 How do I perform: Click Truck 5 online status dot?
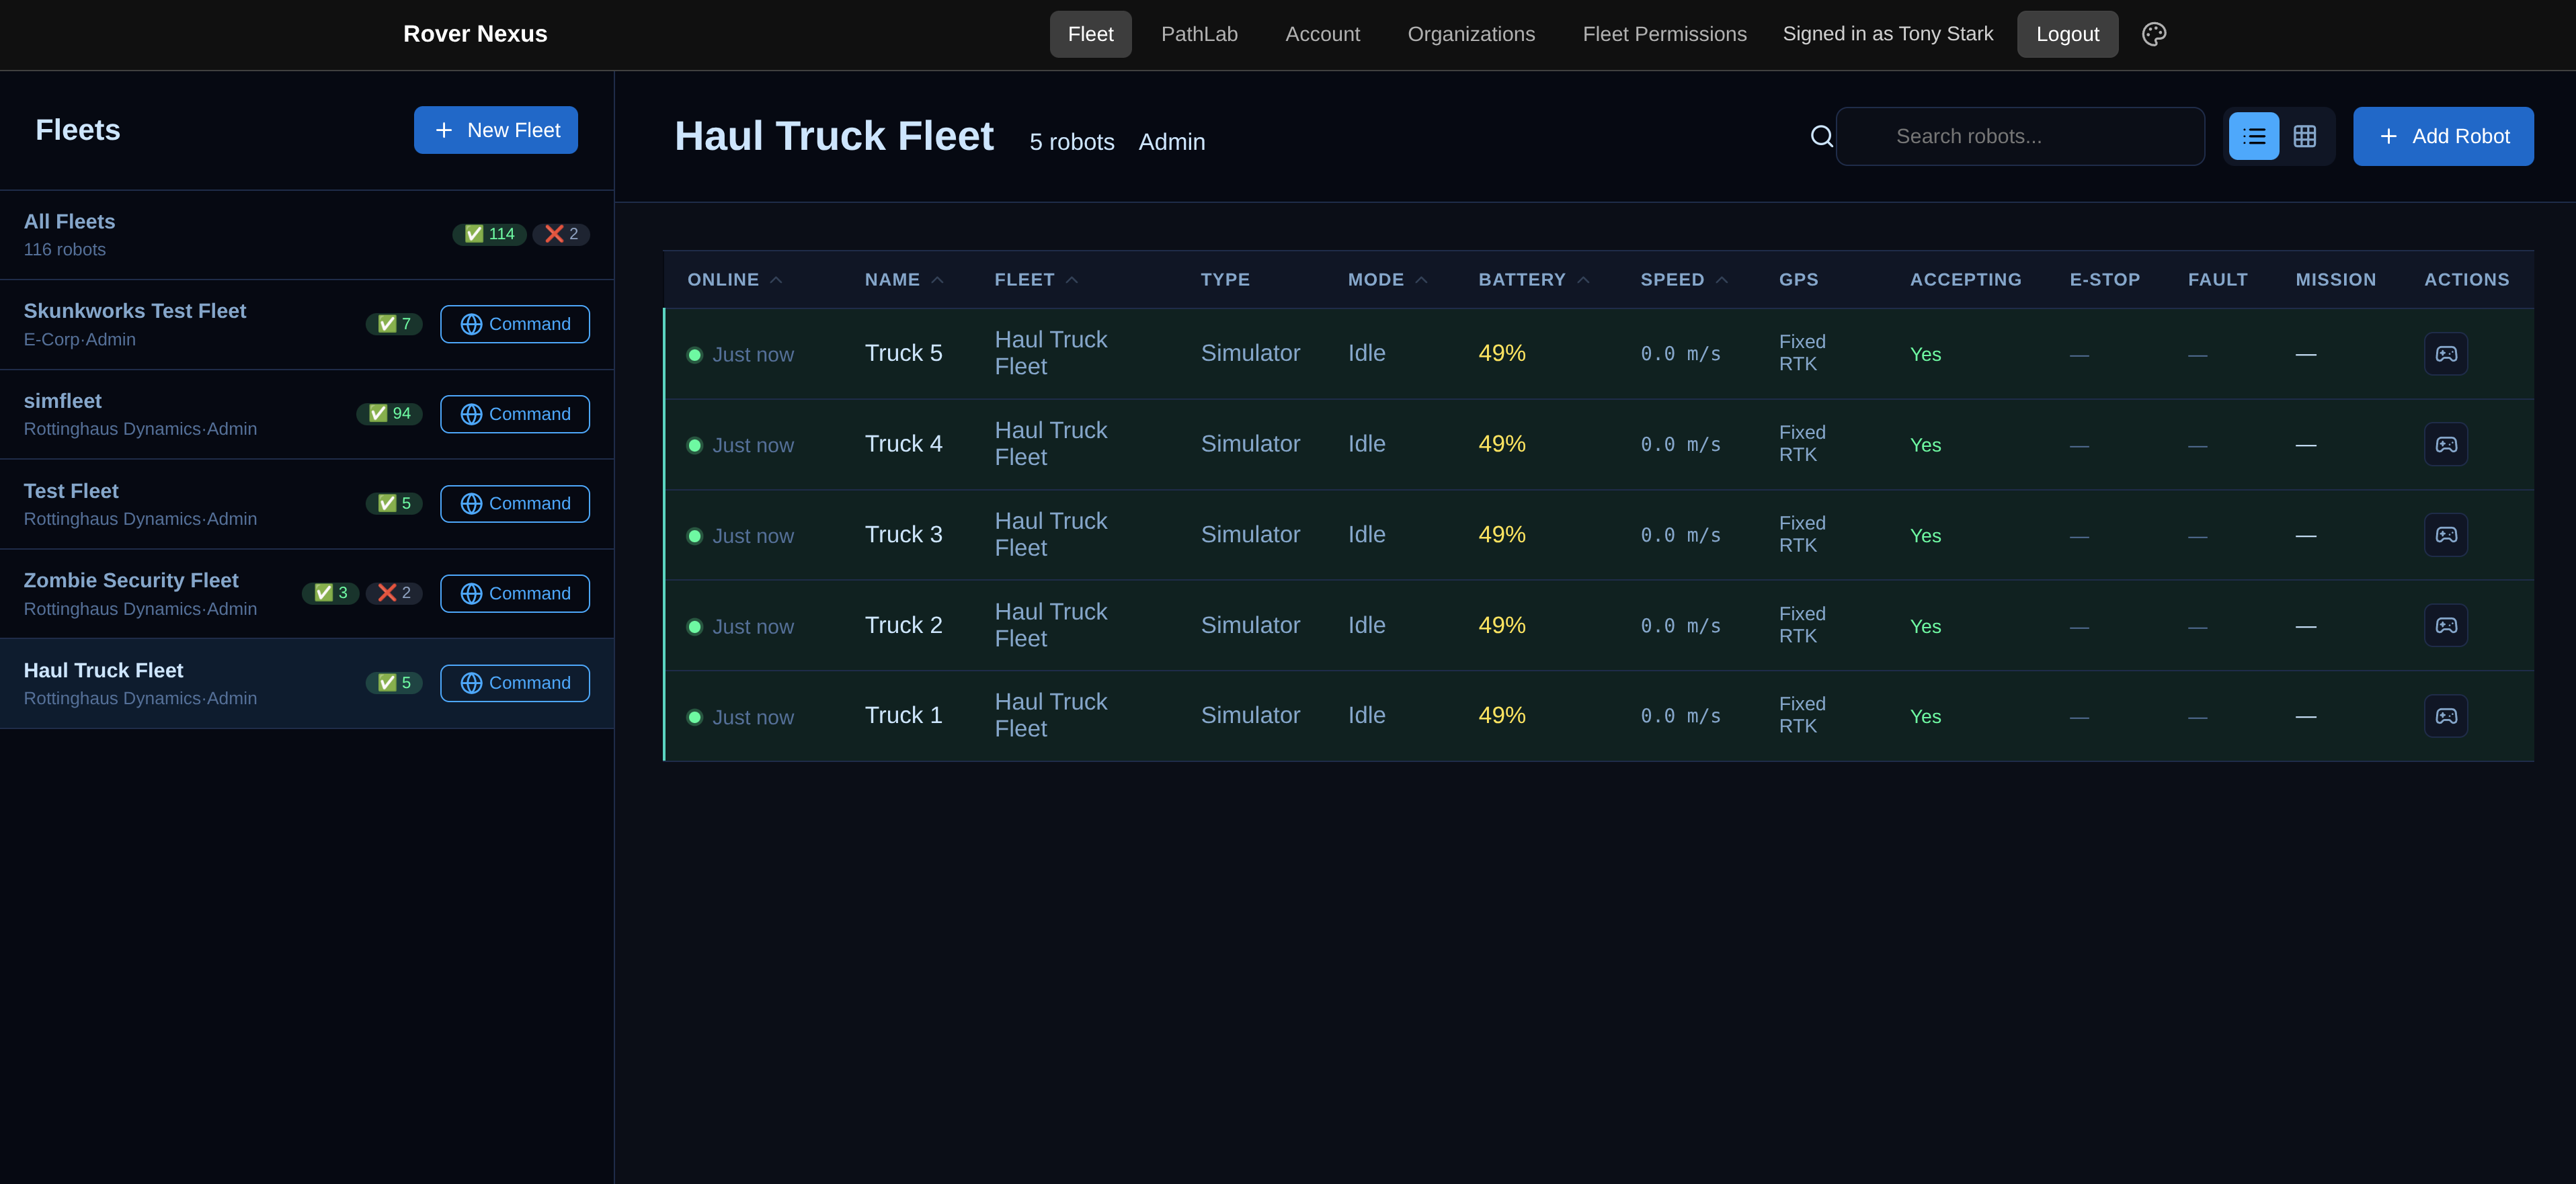tap(695, 355)
